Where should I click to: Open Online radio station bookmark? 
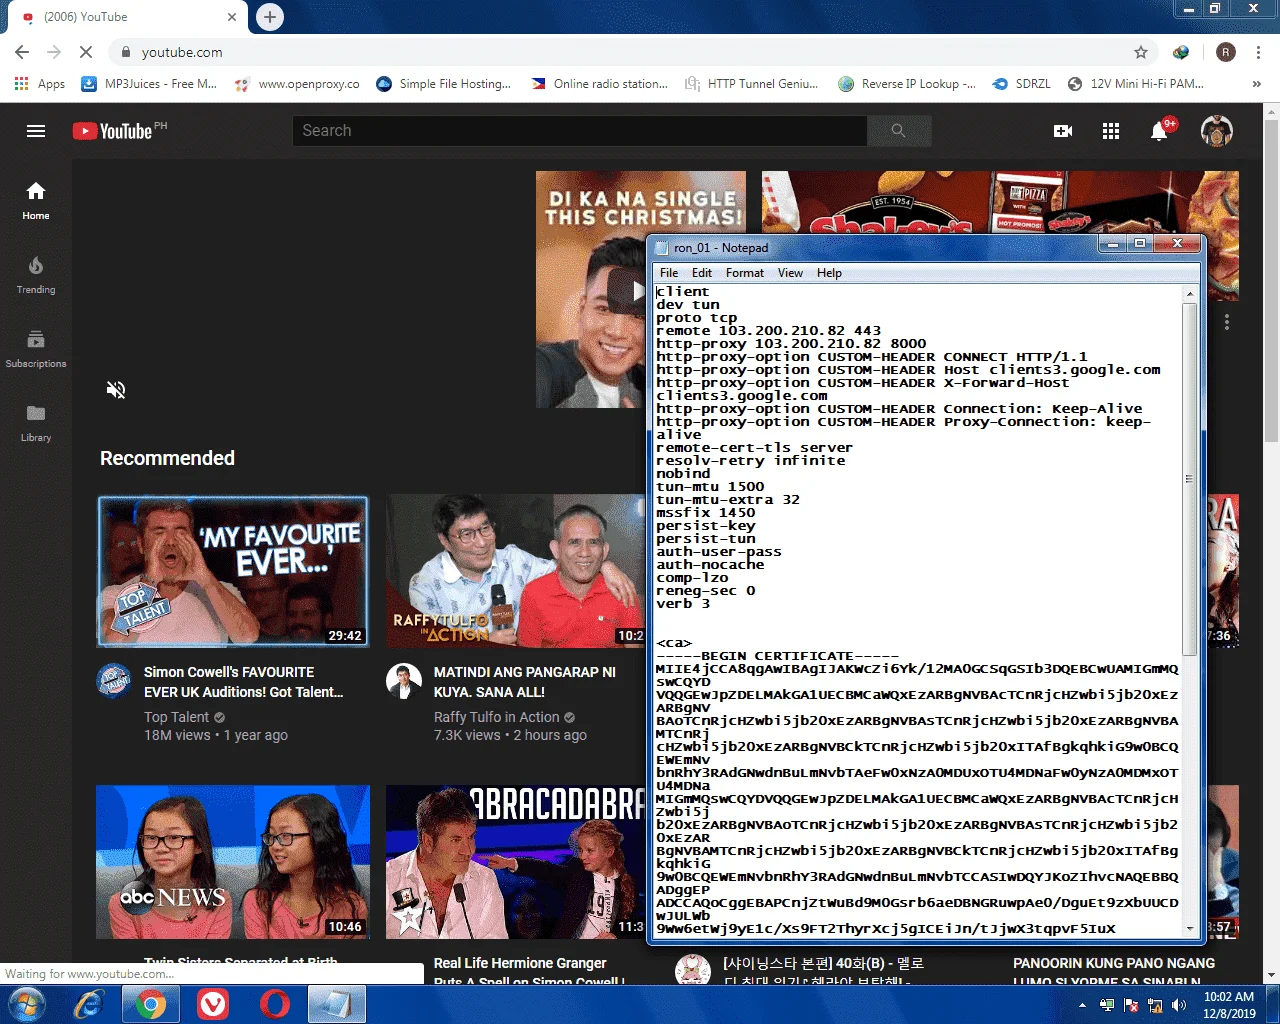(600, 84)
